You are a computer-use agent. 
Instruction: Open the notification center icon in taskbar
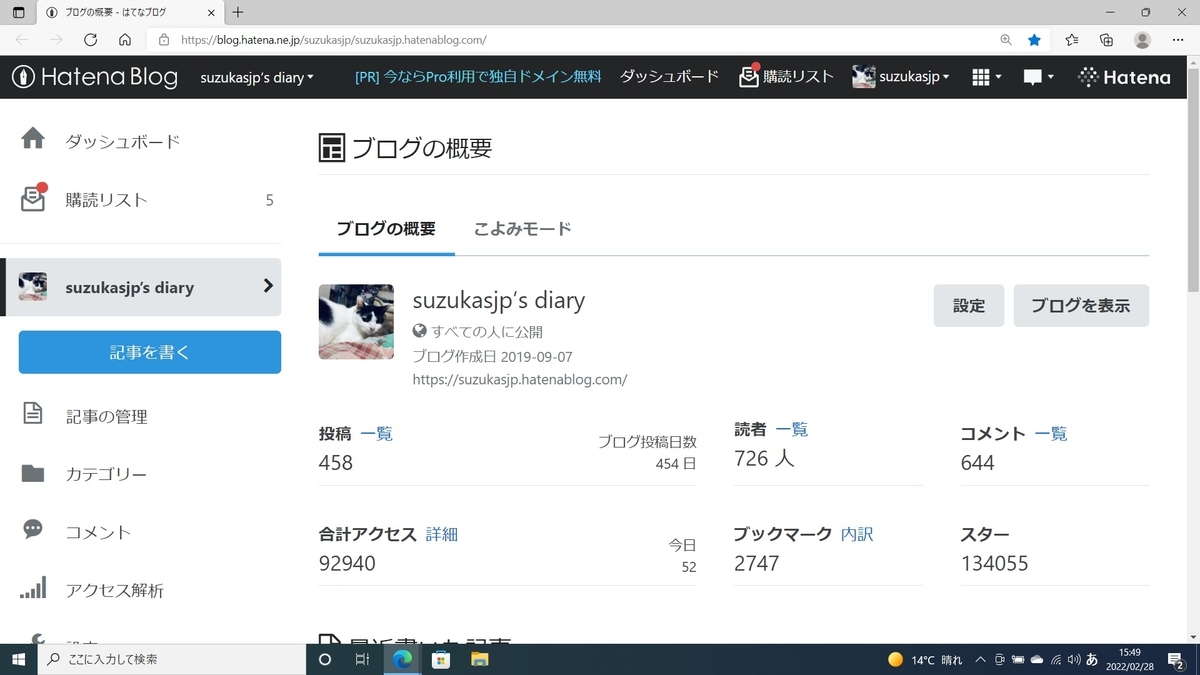[1175, 659]
